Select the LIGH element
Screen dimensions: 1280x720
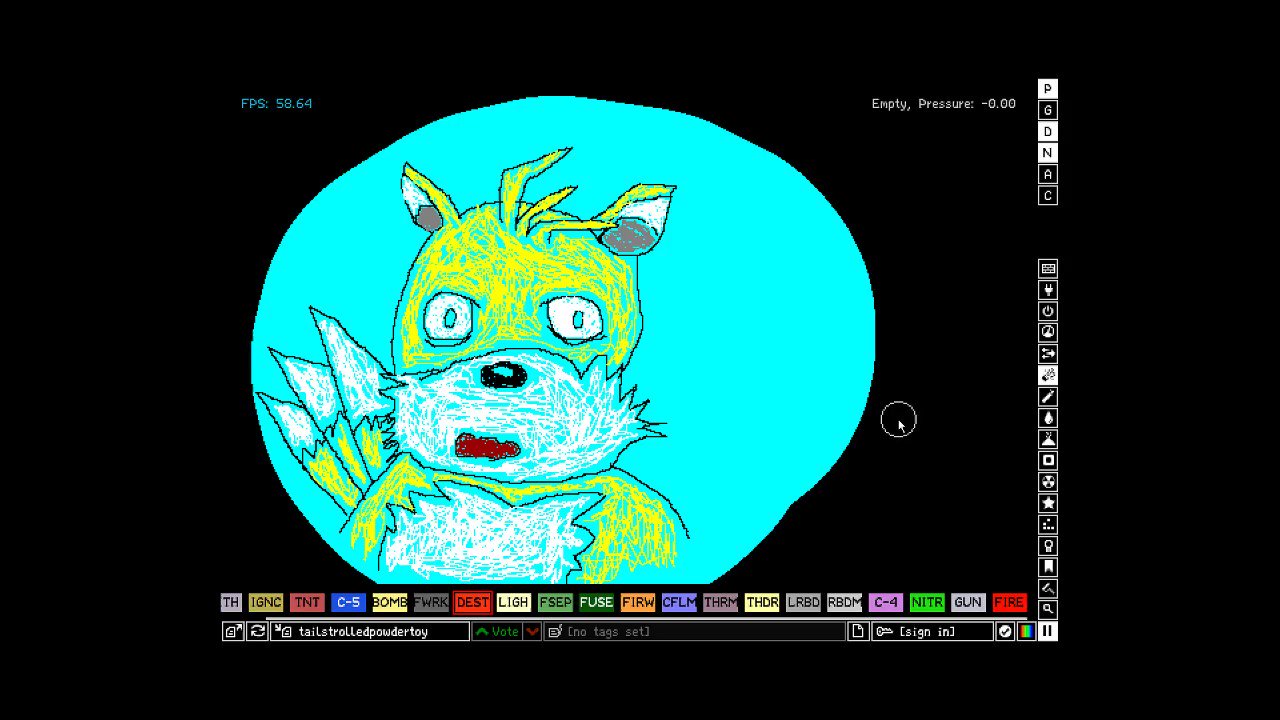pos(514,602)
